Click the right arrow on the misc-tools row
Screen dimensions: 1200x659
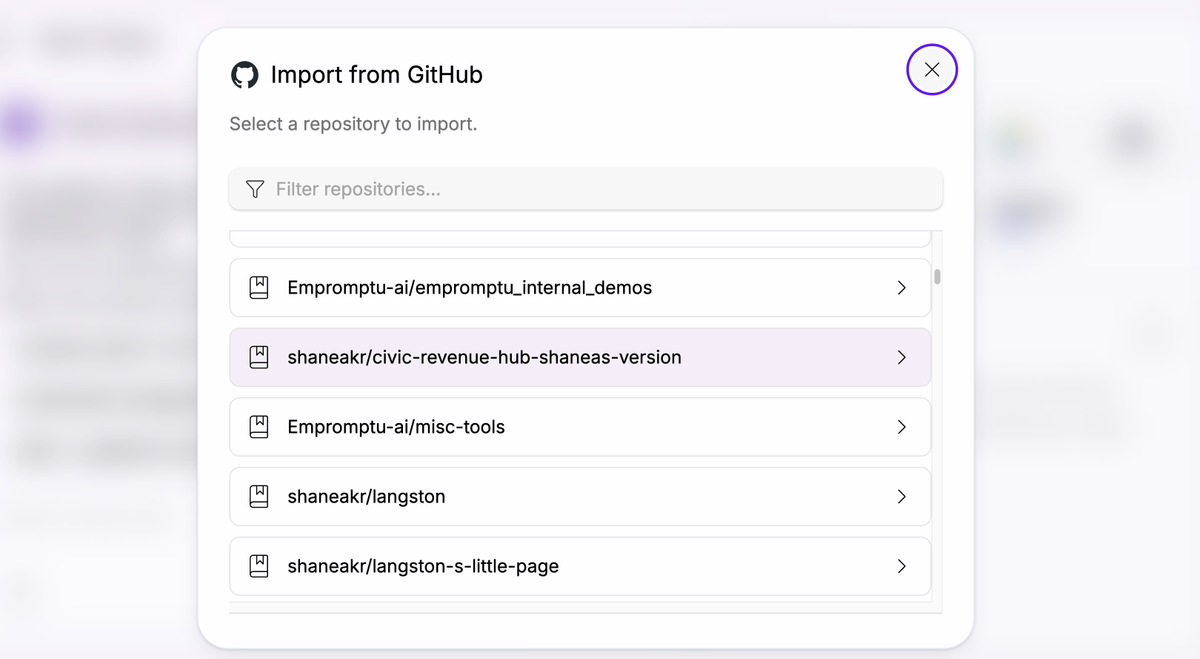tap(901, 427)
